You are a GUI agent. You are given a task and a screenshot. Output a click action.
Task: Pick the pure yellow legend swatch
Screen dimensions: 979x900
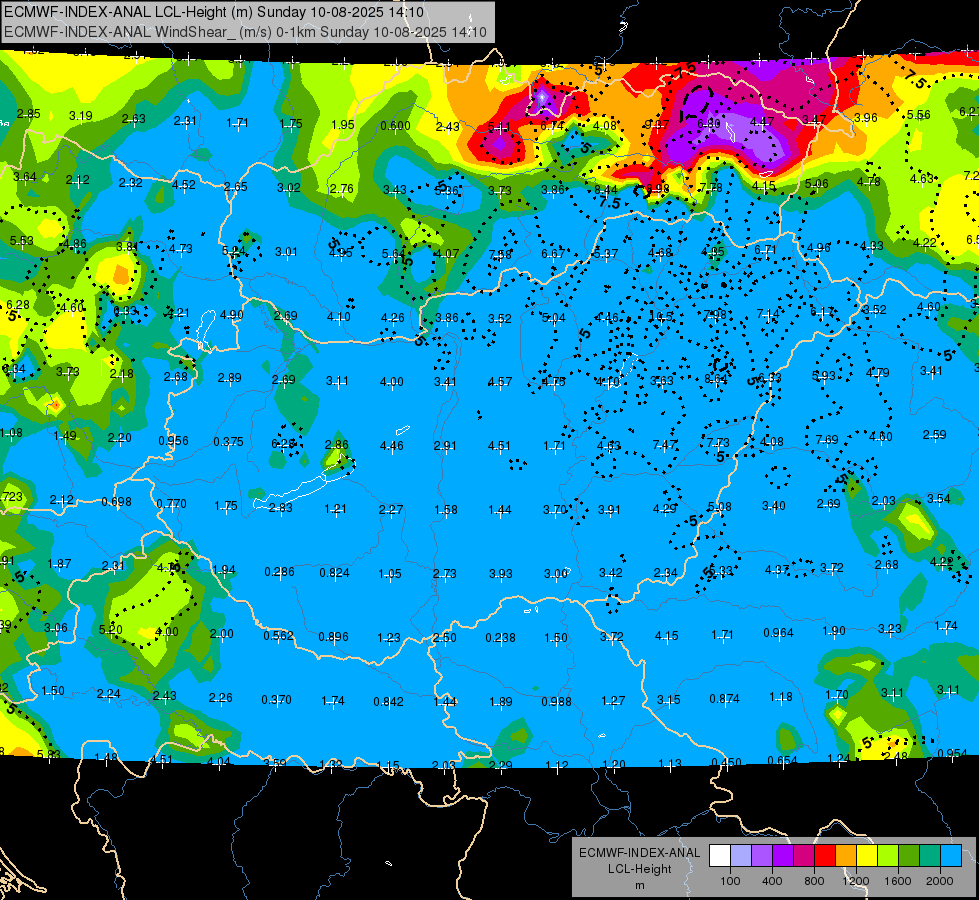[x=867, y=856]
